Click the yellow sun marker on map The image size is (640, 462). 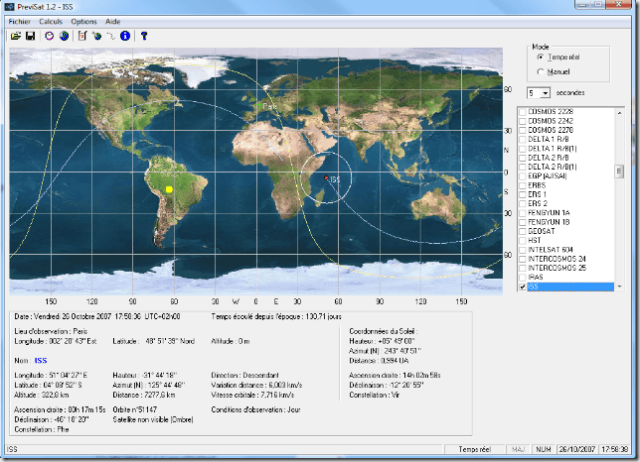click(169, 188)
